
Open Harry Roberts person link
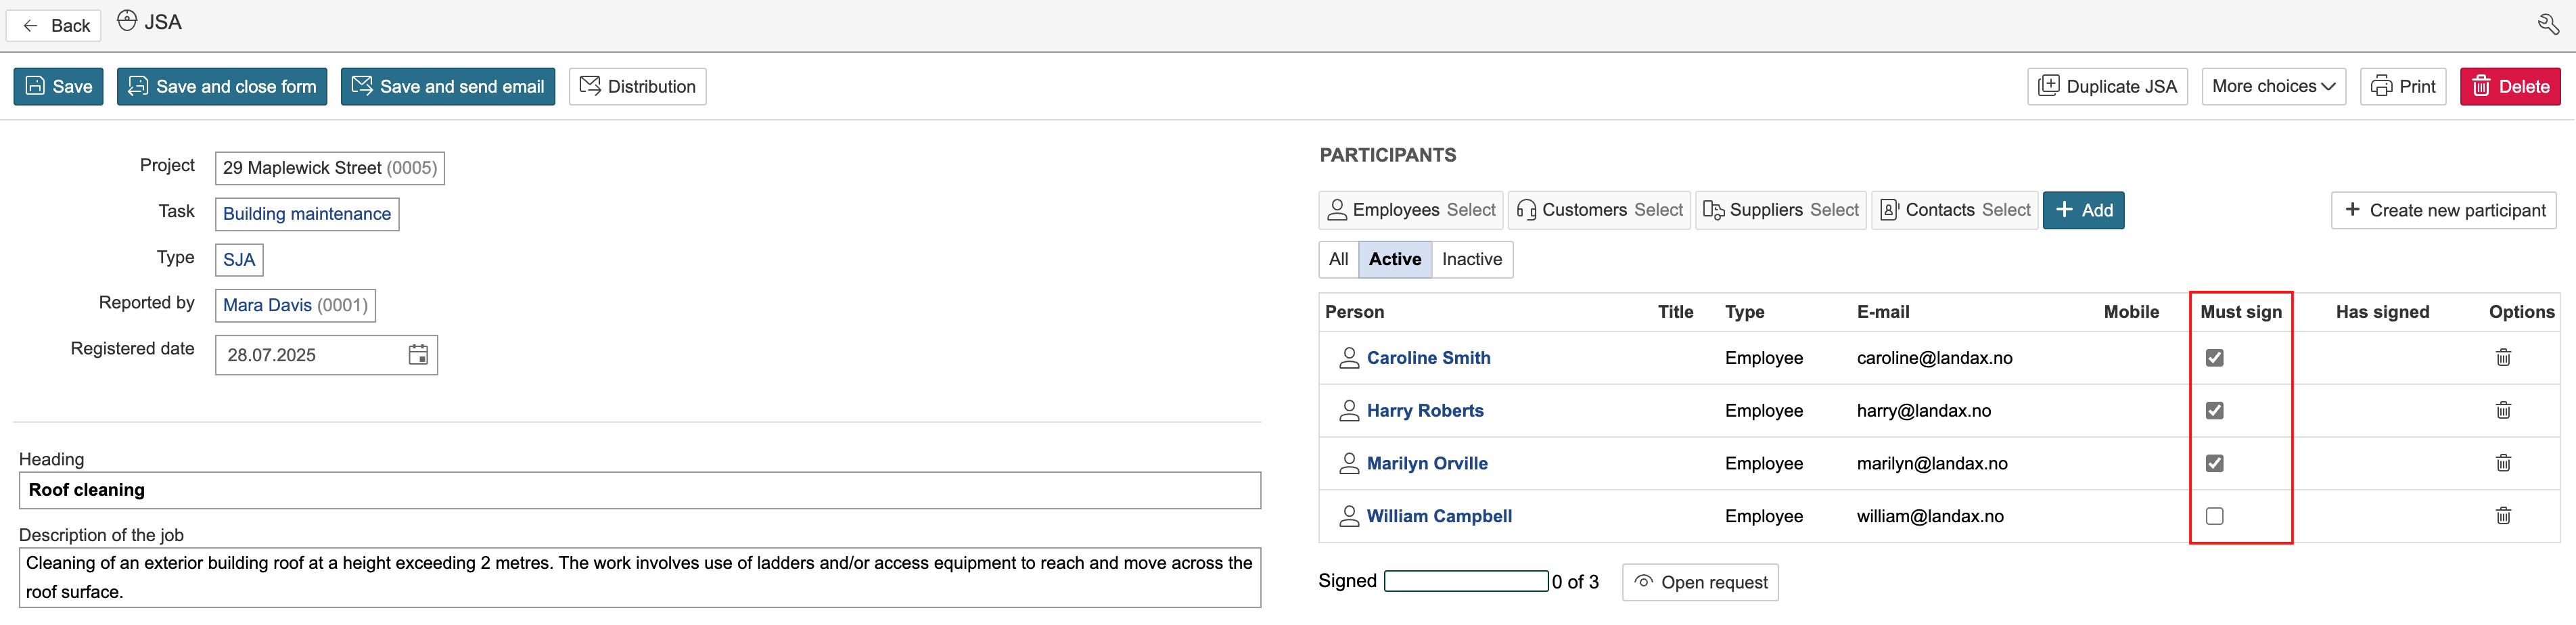tap(1424, 411)
